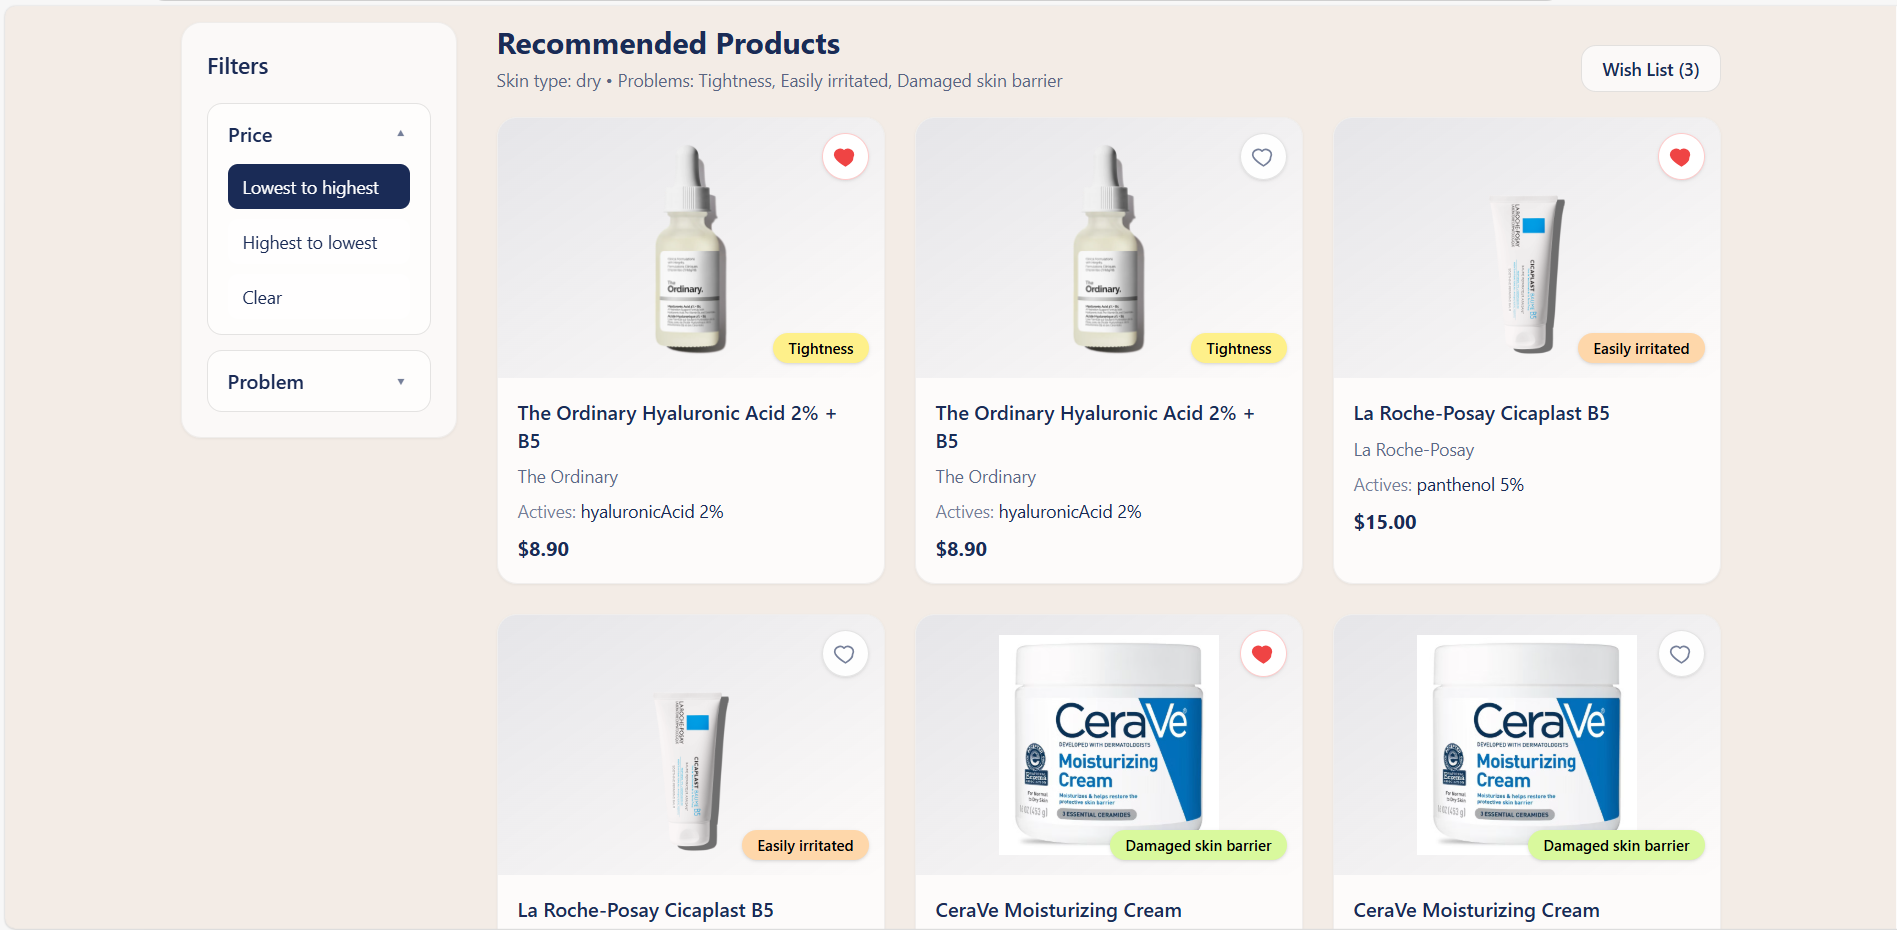Expand the Problem filter dropdown
The height and width of the screenshot is (930, 1897).
[x=319, y=381]
